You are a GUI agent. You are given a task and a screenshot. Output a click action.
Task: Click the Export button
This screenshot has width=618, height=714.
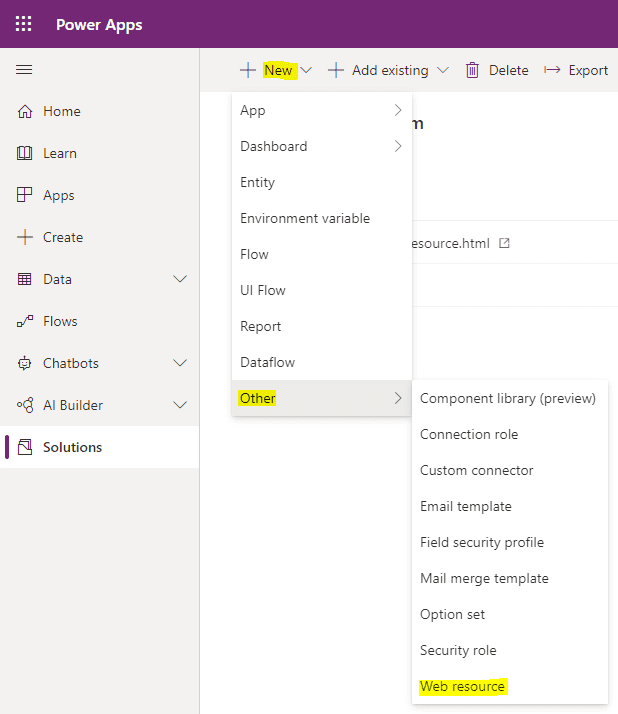click(576, 70)
